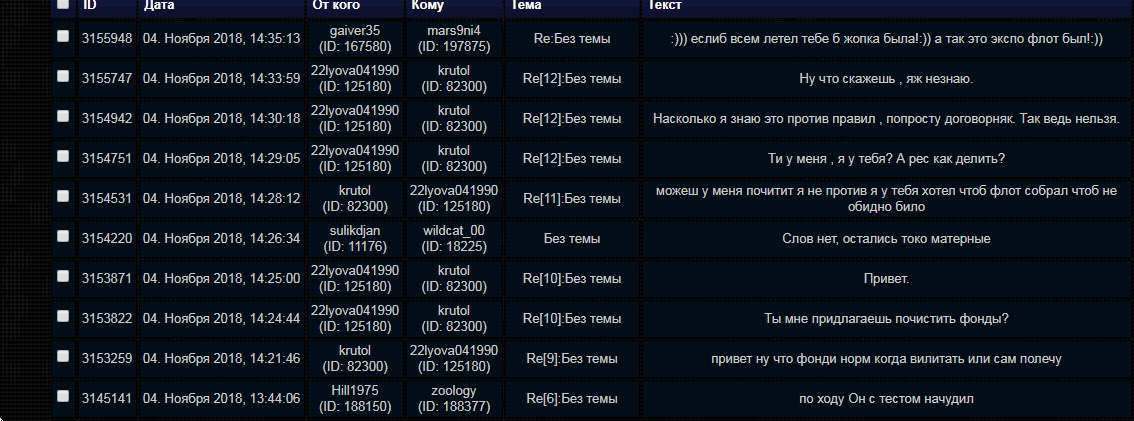Click subject Re[9]:Без темы

click(571, 359)
